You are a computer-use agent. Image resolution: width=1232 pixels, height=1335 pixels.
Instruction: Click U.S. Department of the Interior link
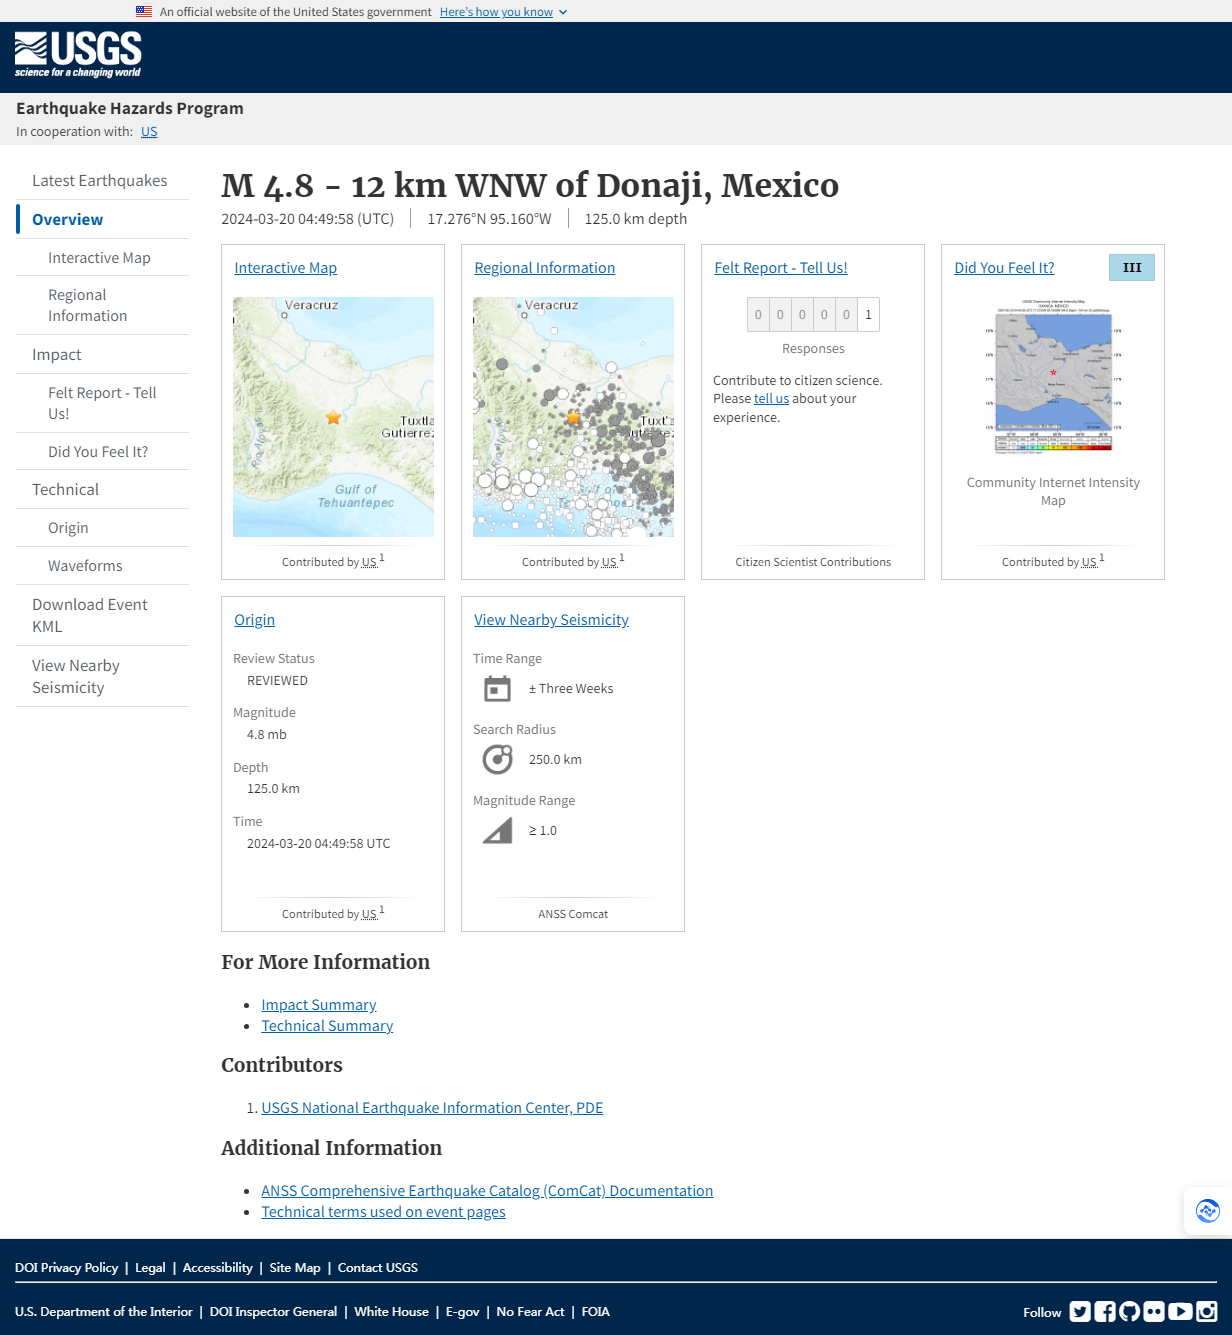pyautogui.click(x=104, y=1312)
